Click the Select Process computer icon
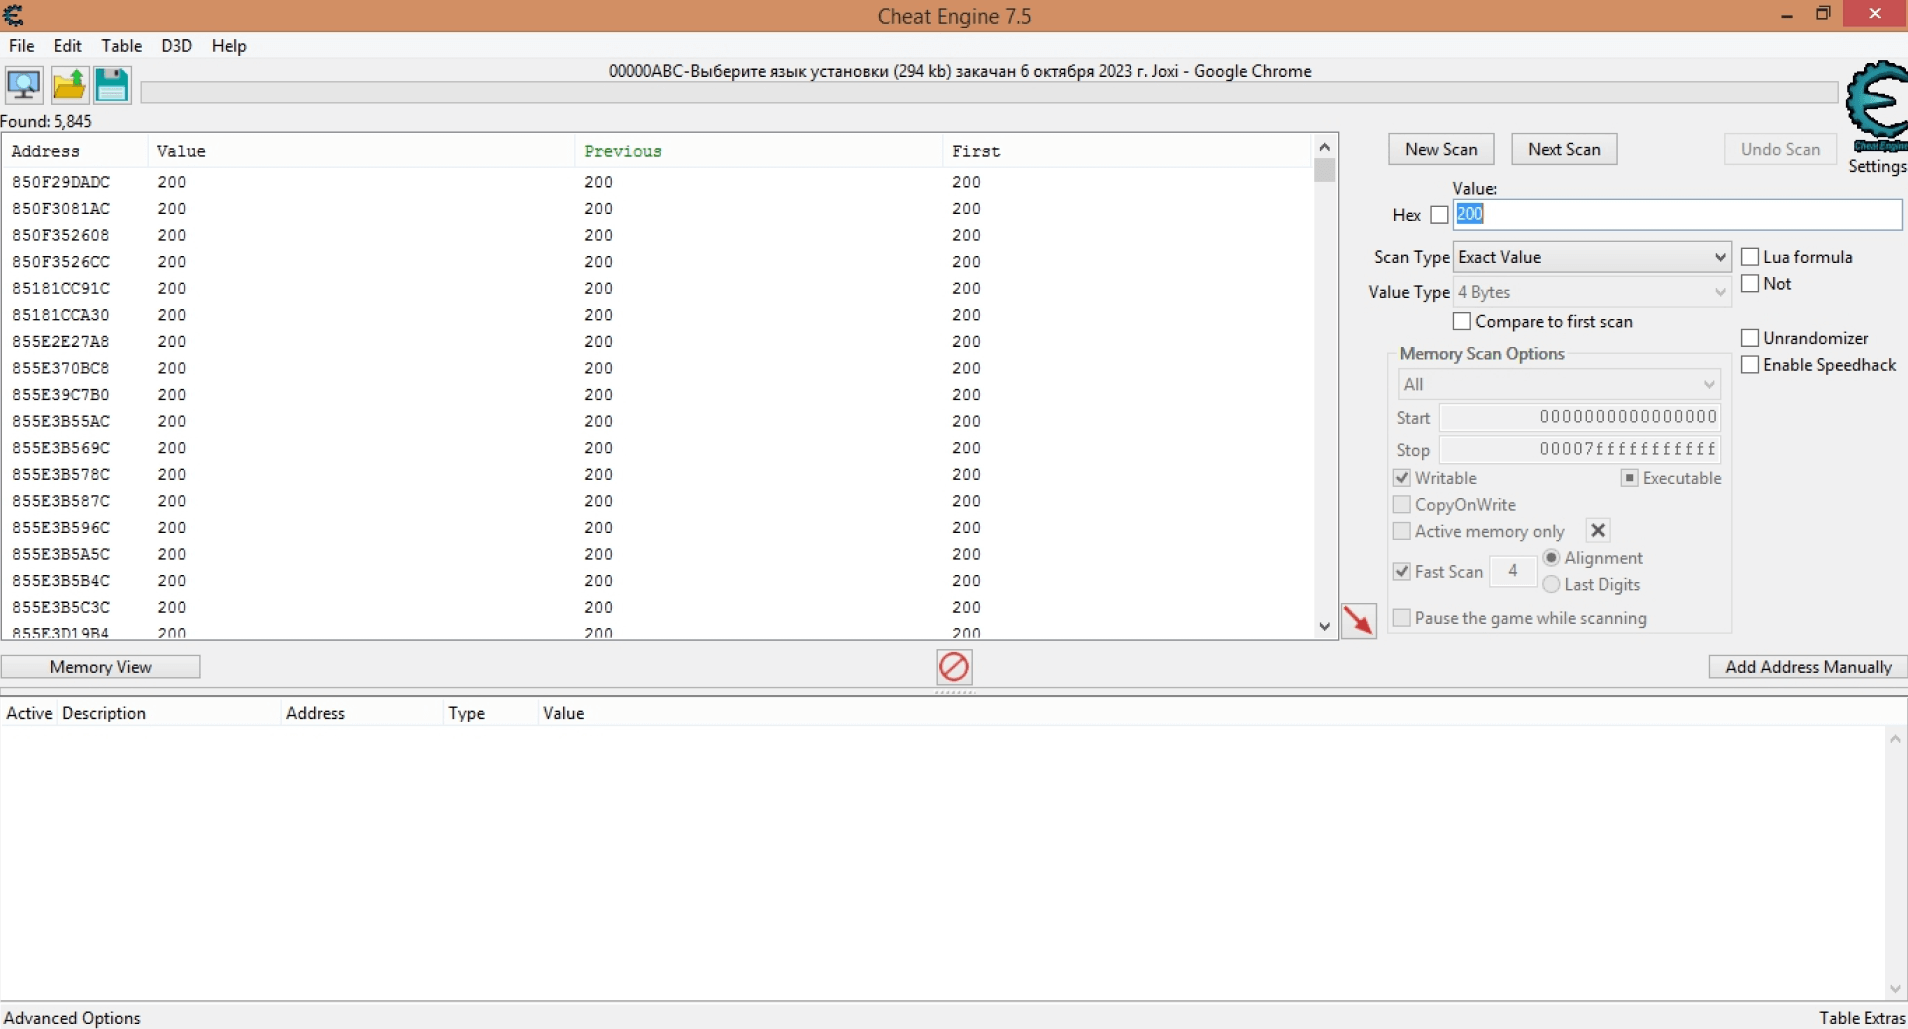1908x1029 pixels. click(24, 85)
